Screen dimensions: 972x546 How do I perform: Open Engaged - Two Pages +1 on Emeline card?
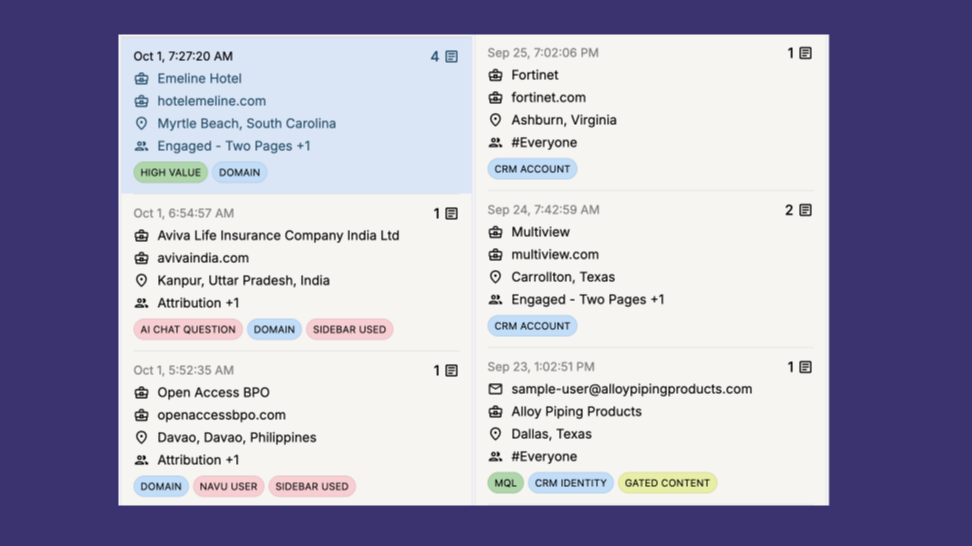234,146
